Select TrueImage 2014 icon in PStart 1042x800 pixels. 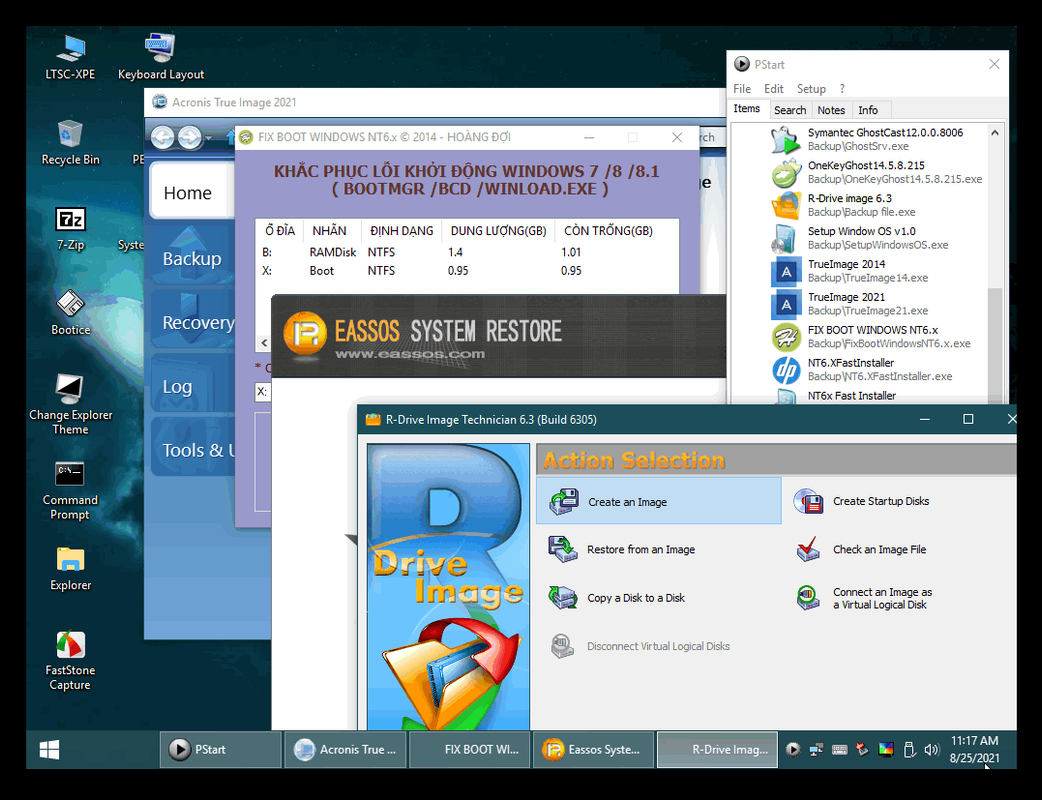tap(786, 272)
